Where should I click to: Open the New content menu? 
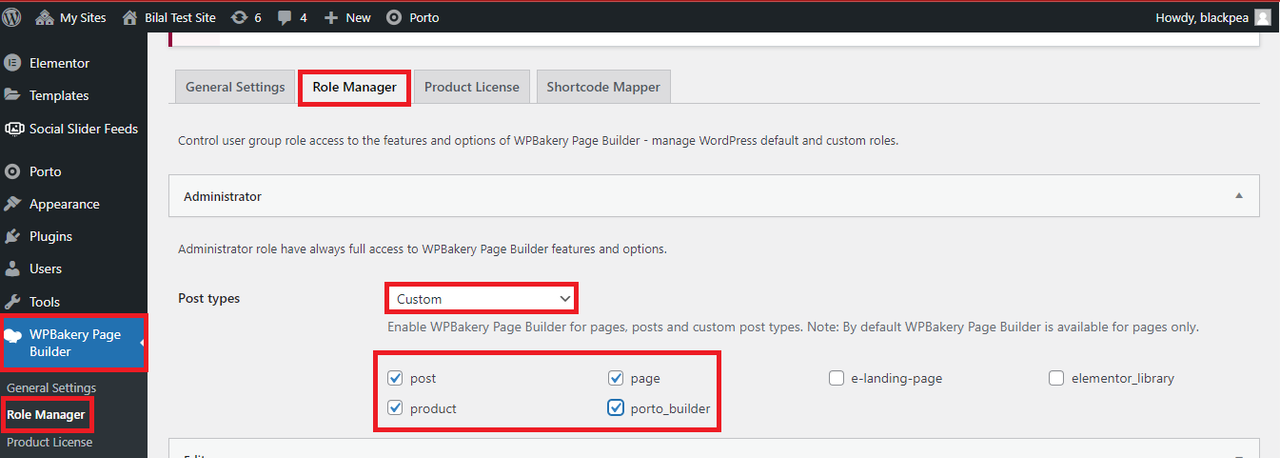pyautogui.click(x=348, y=17)
